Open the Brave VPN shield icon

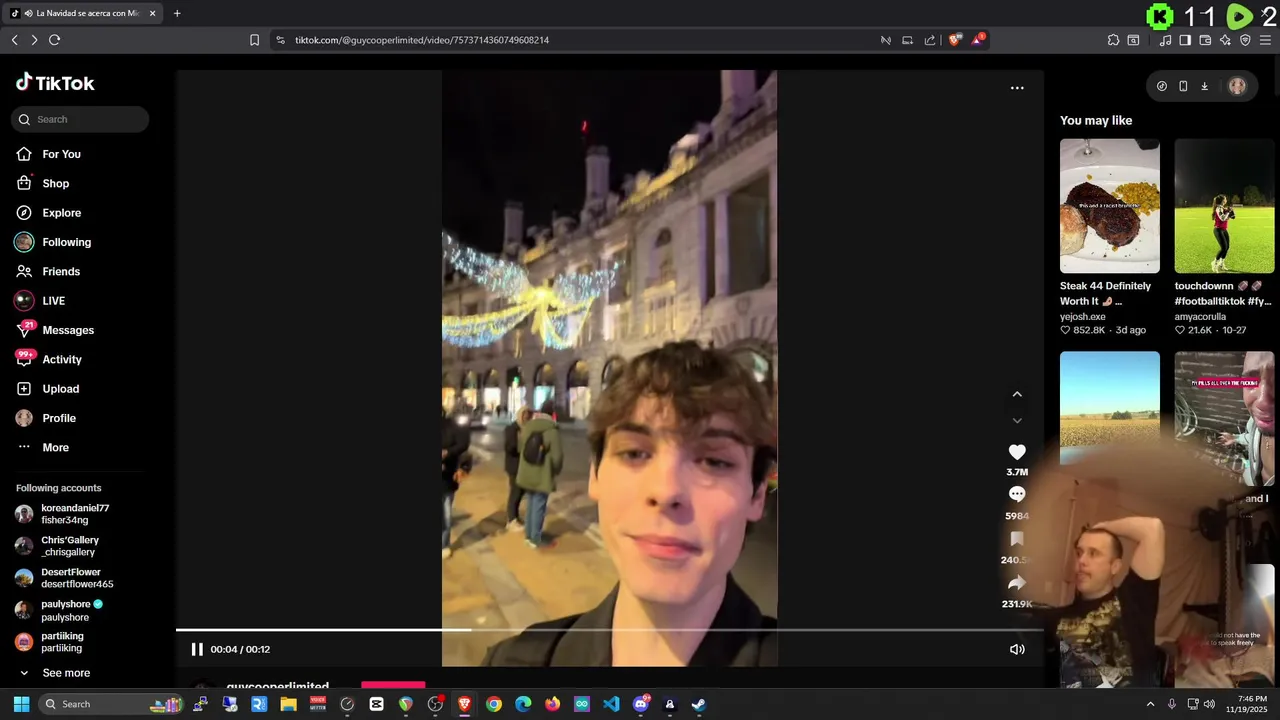point(1245,40)
